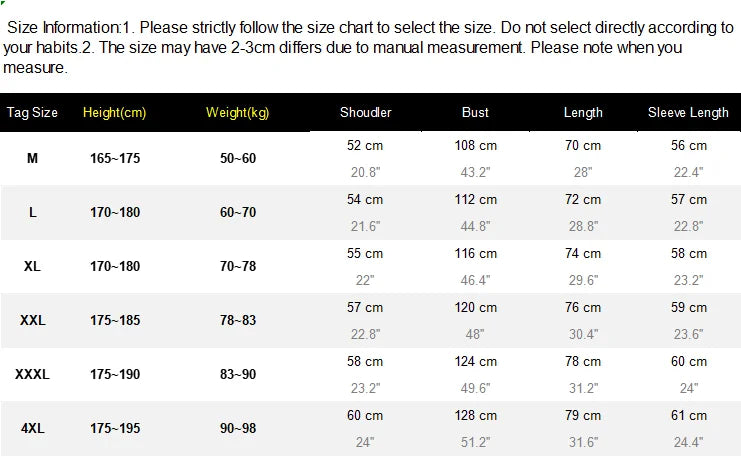This screenshot has height=457, width=741.
Task: Select the XXL tag size cell
Action: (32, 321)
